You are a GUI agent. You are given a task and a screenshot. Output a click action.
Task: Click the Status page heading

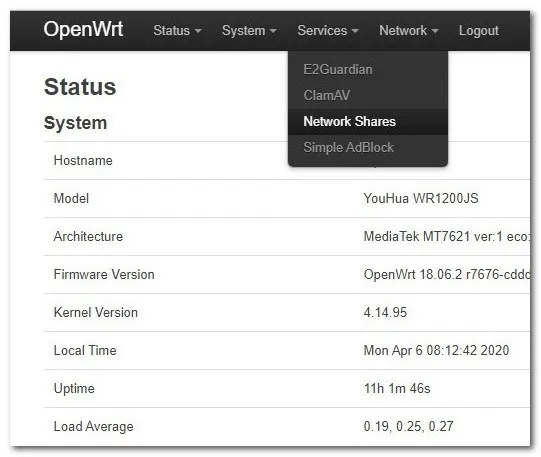tap(80, 87)
